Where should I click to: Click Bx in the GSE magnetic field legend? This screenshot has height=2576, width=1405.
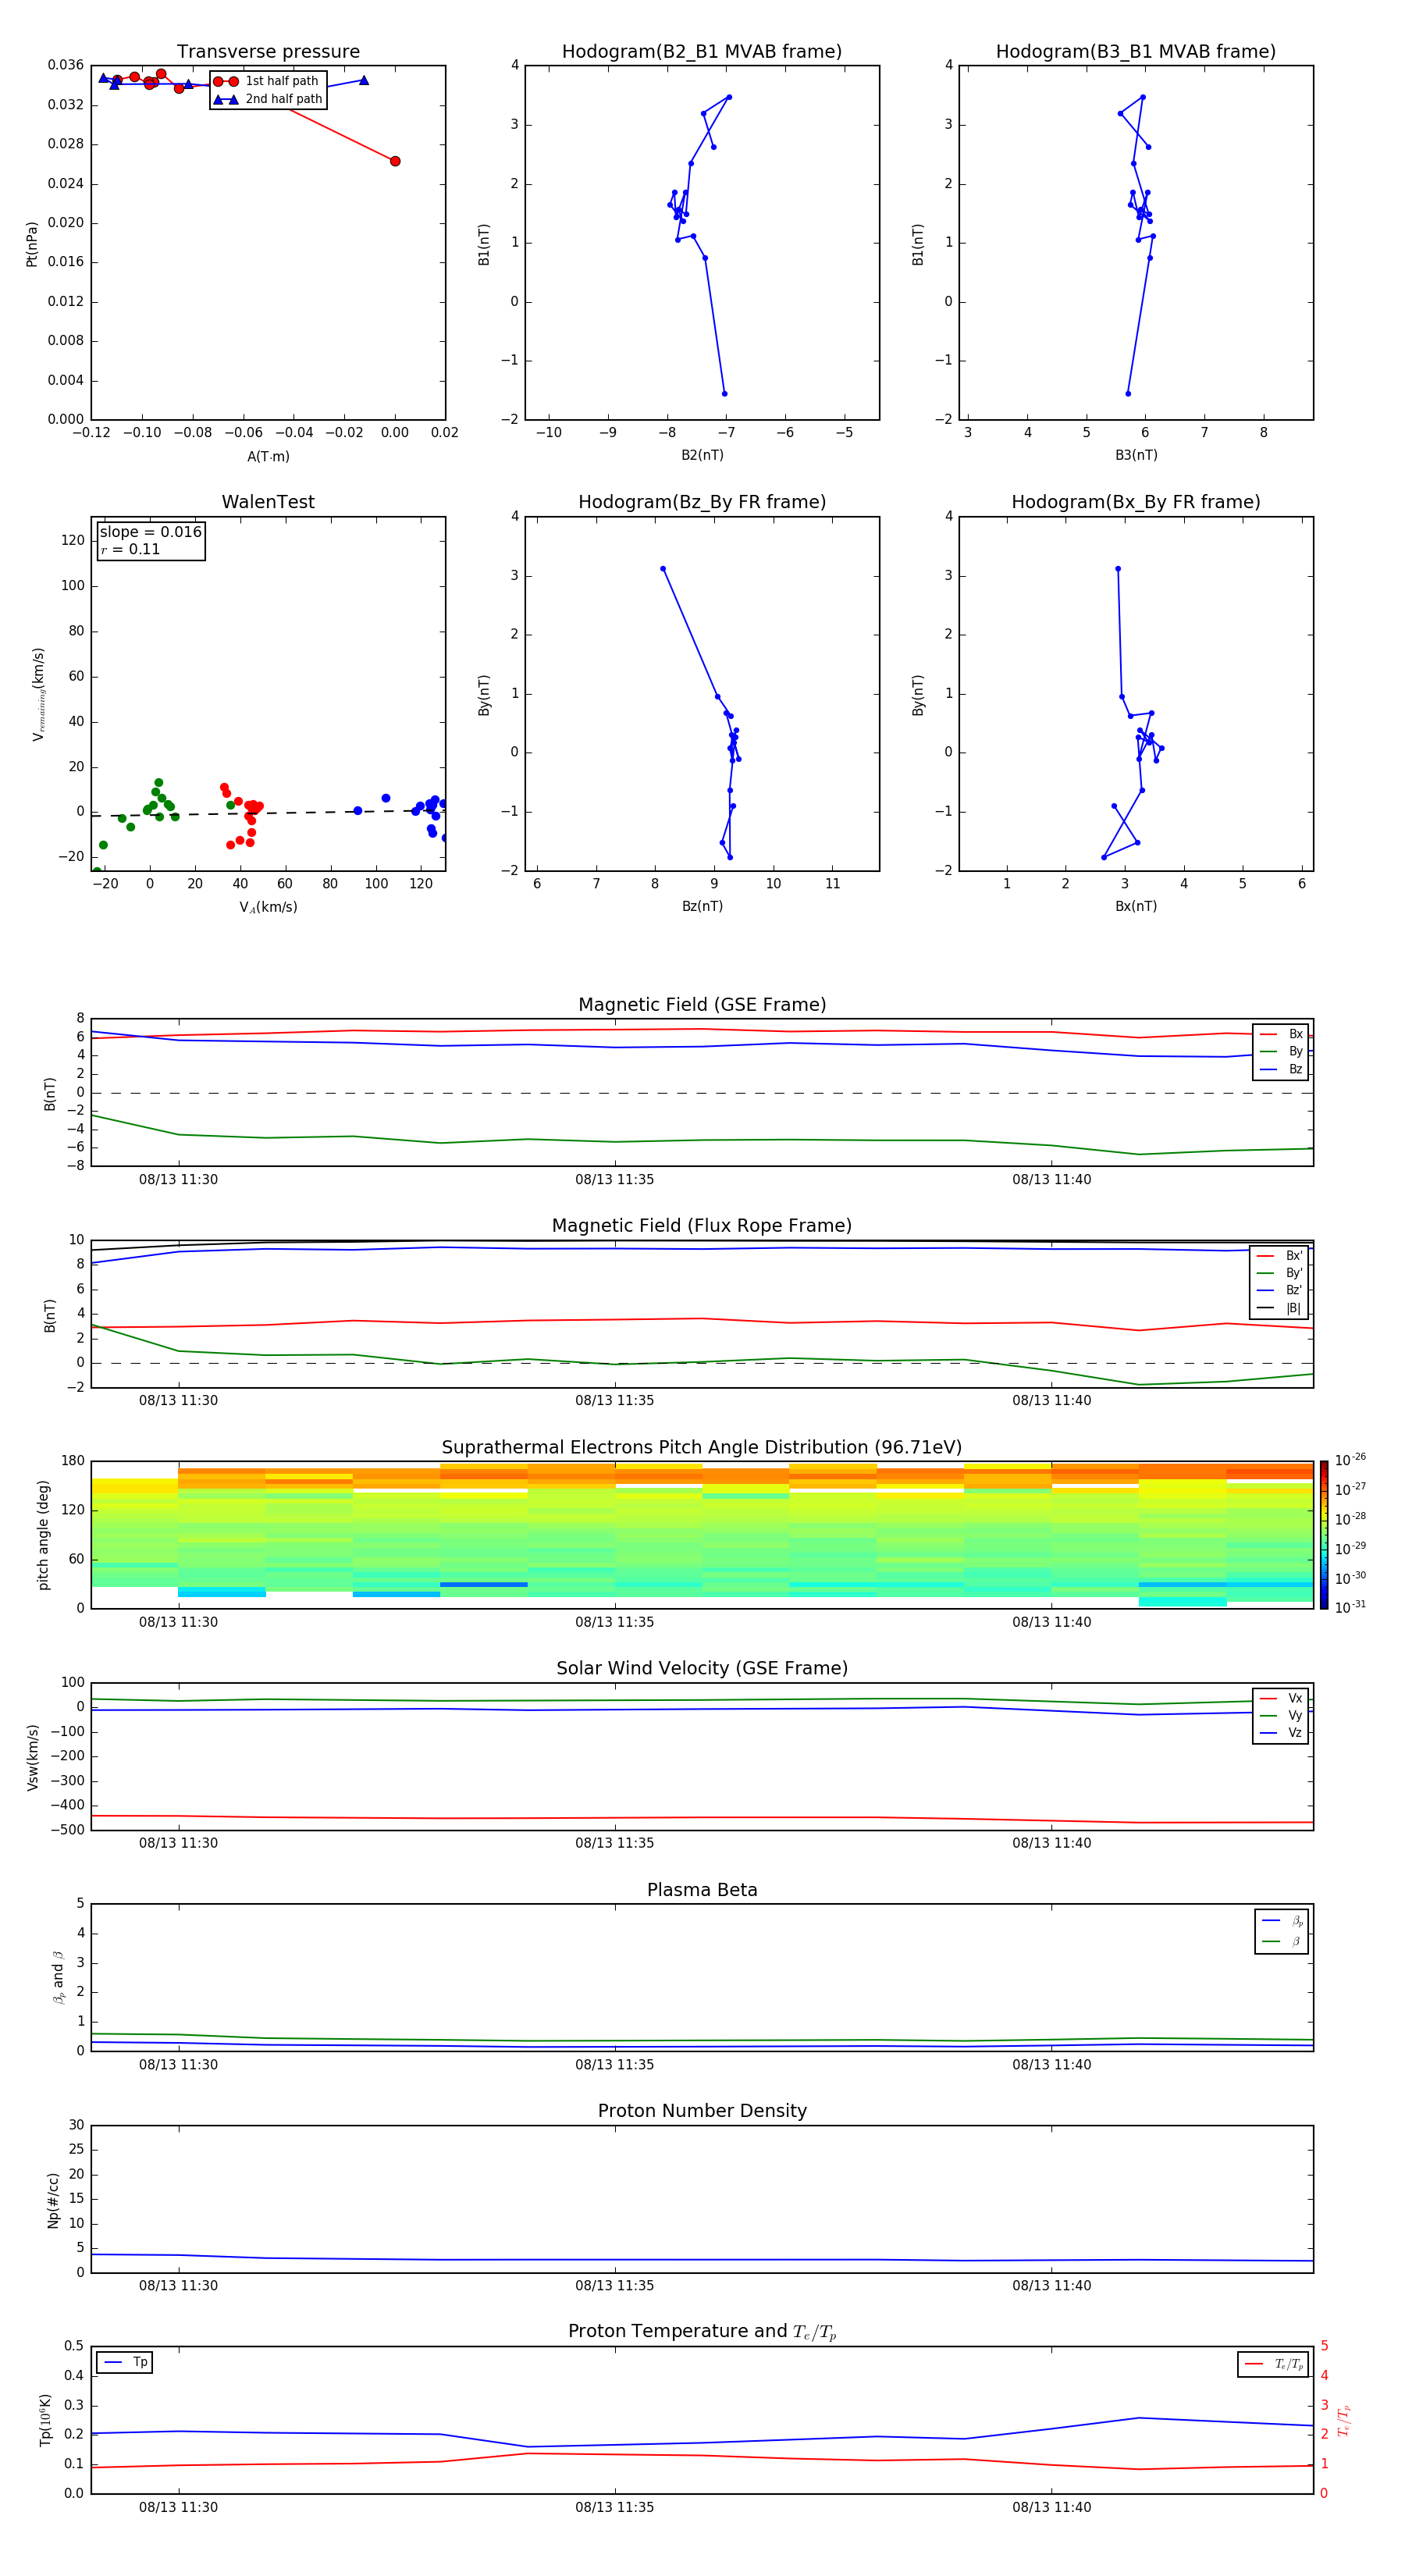pos(1281,1034)
